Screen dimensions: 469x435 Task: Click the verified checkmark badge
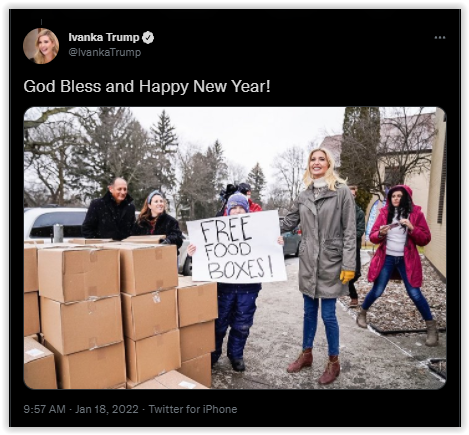148,38
